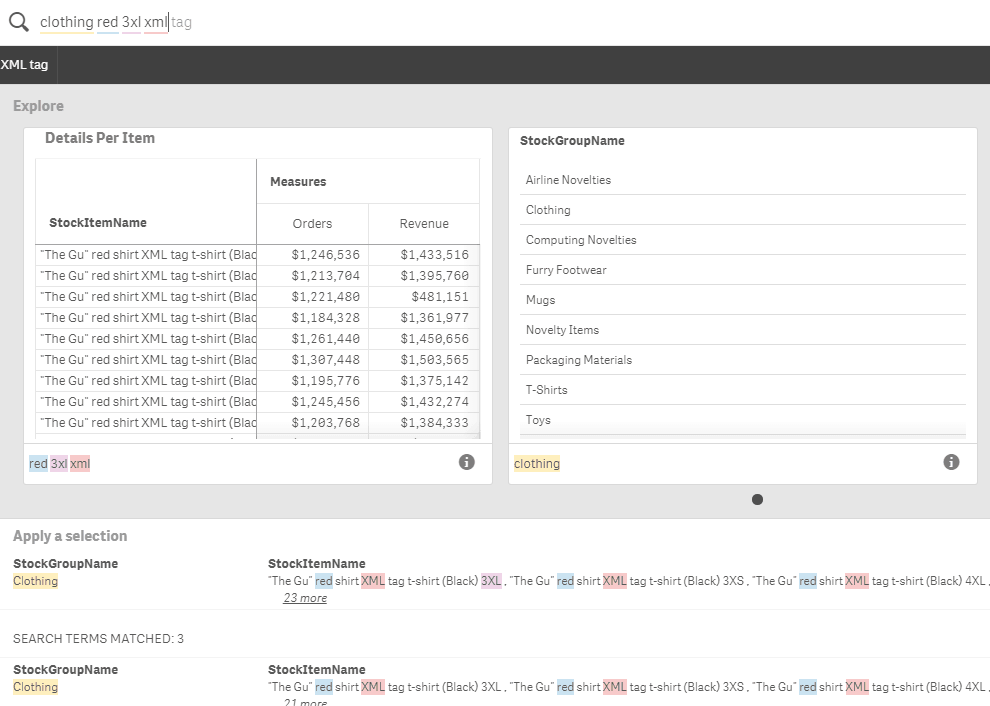Click the highlighted 3XL item in selection
Image resolution: width=990 pixels, height=706 pixels.
pos(491,581)
